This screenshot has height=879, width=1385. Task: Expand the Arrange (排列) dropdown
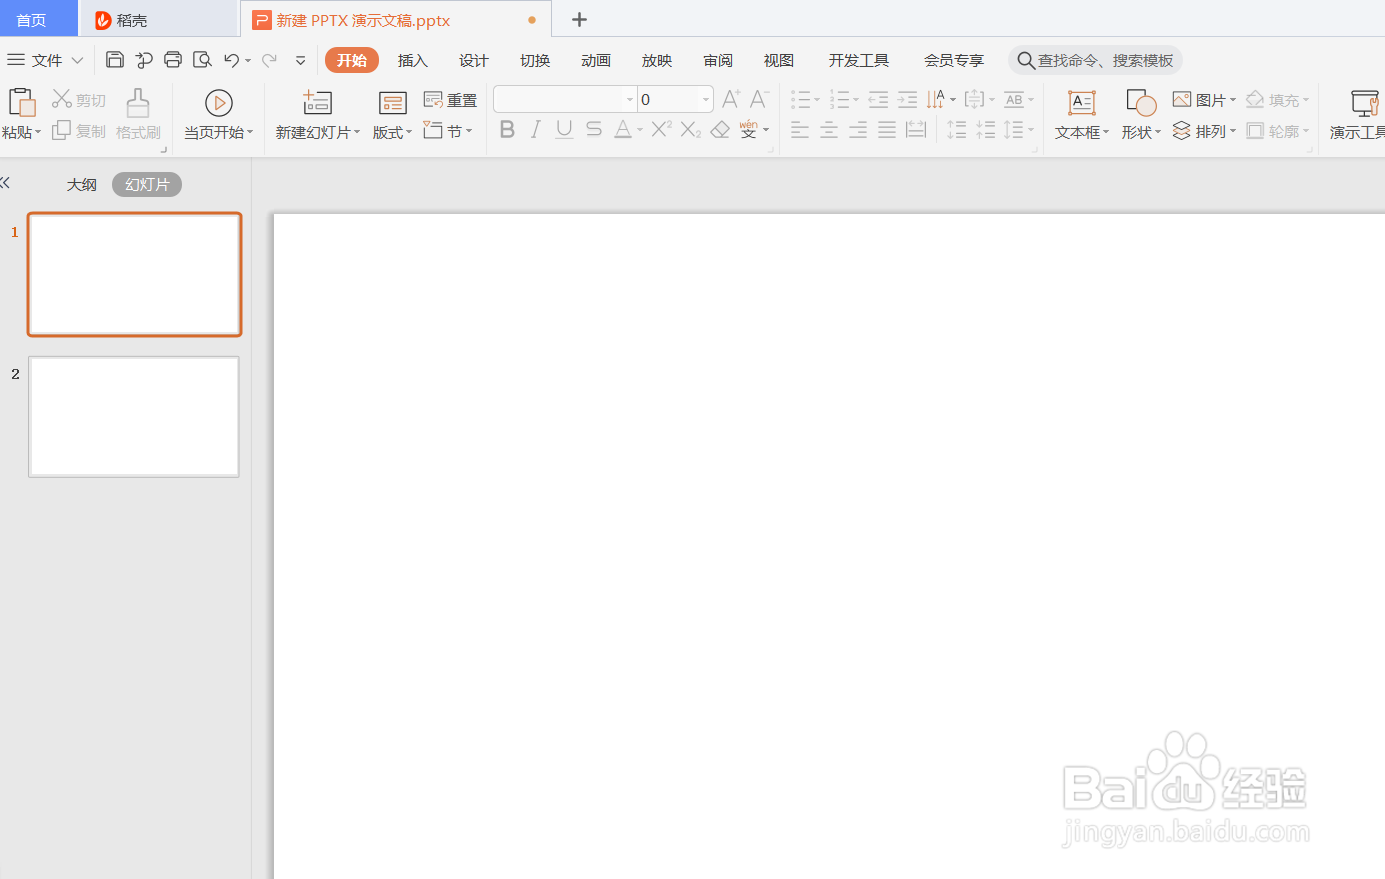(x=1233, y=131)
